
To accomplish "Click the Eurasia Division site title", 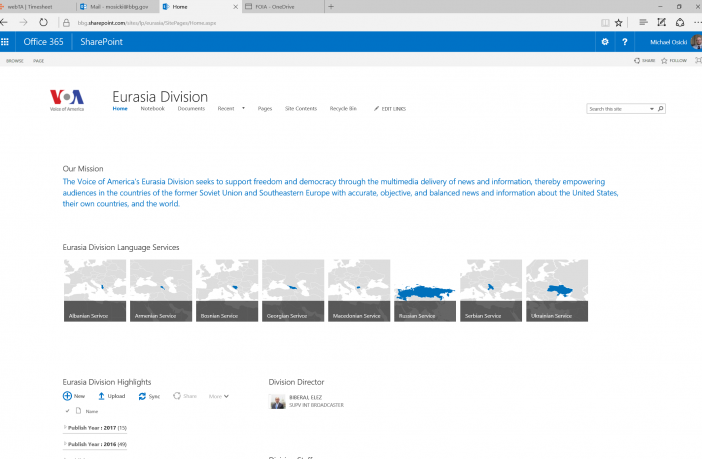I will point(160,96).
